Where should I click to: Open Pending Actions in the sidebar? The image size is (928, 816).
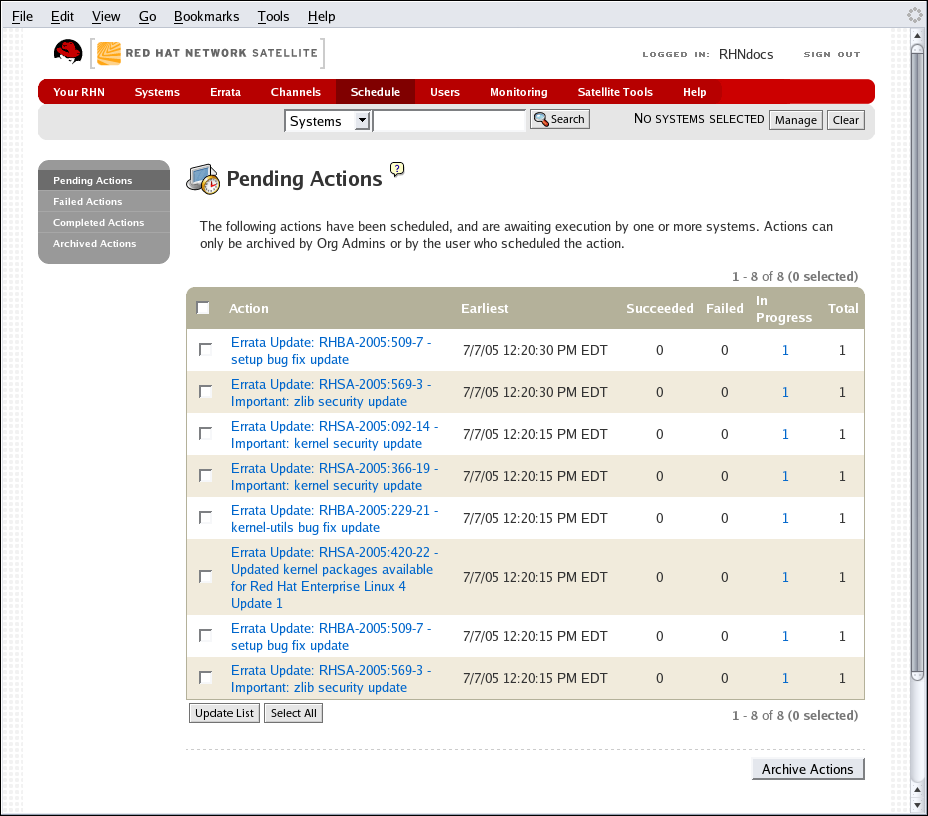click(x=104, y=180)
